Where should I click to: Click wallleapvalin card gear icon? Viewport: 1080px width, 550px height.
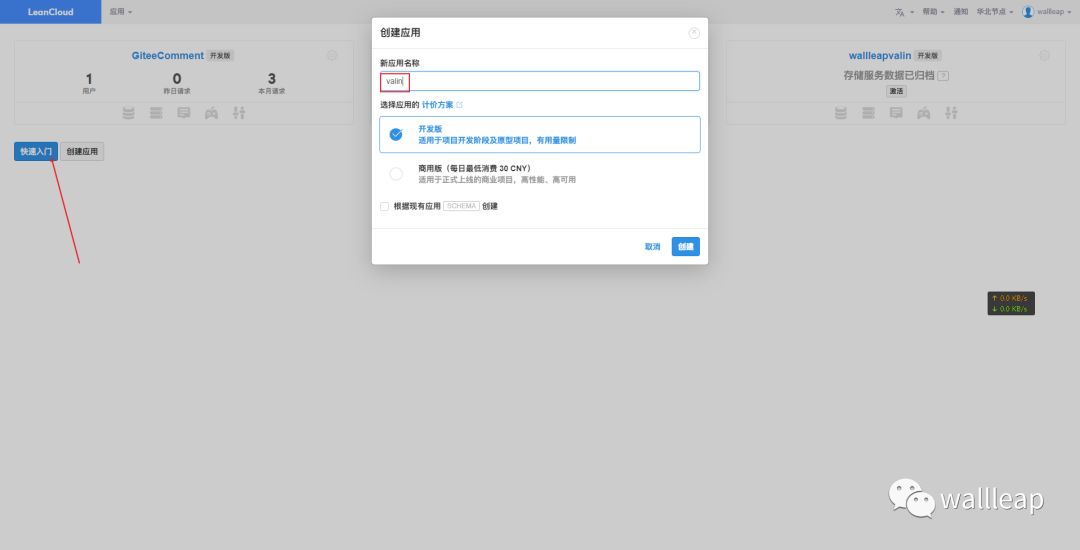[x=1044, y=55]
